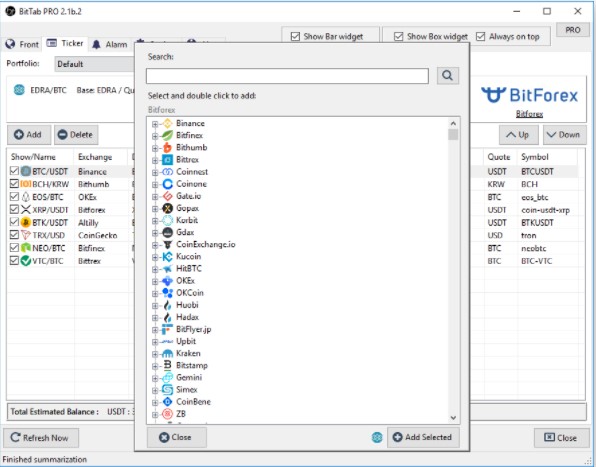Click the magnifier search icon button

[x=447, y=76]
